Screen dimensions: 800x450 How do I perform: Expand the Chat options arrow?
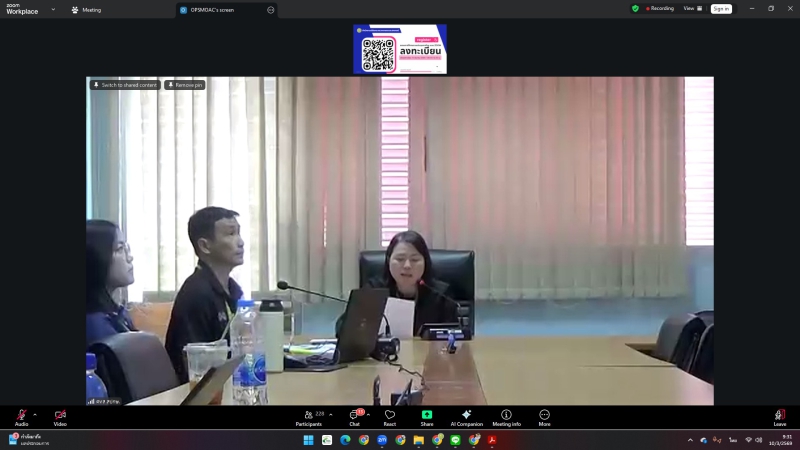click(368, 413)
